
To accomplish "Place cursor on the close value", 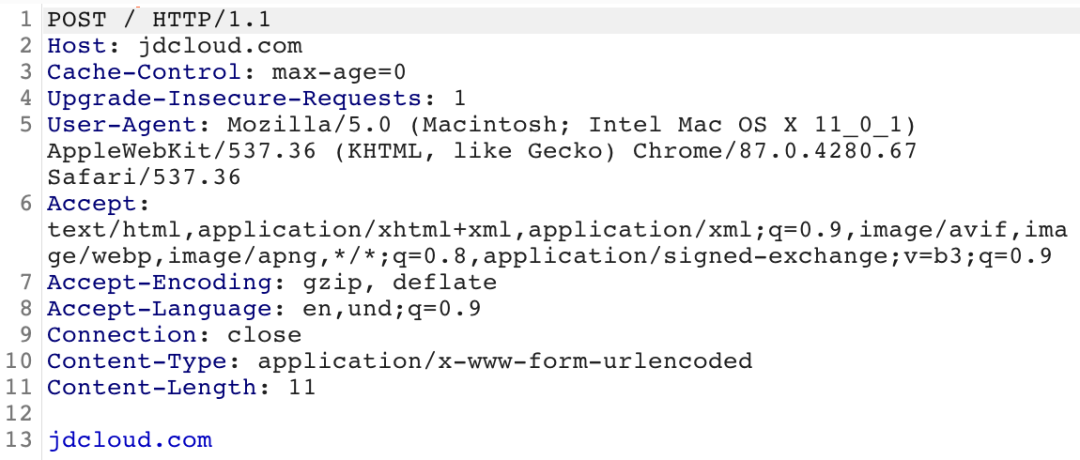I will (x=264, y=334).
